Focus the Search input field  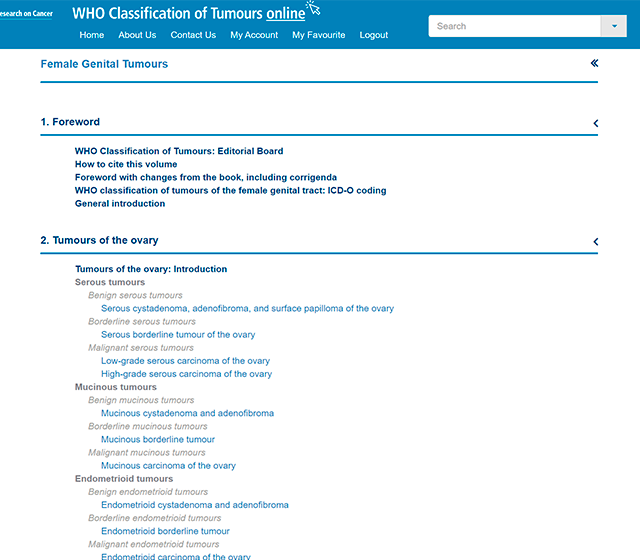point(514,26)
